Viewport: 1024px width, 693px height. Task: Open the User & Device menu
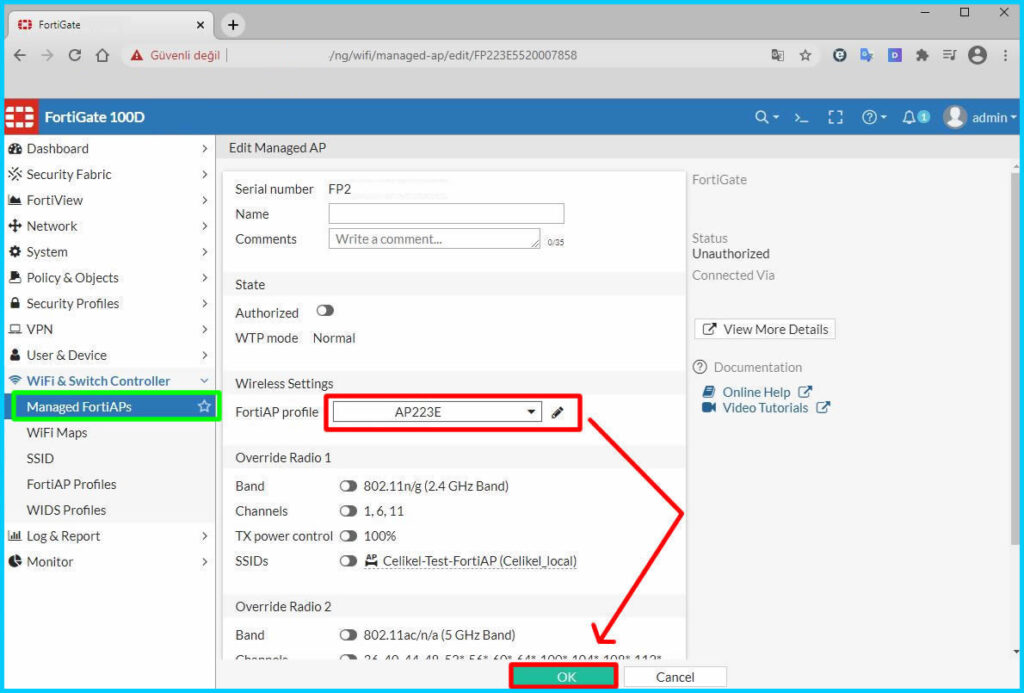point(108,355)
